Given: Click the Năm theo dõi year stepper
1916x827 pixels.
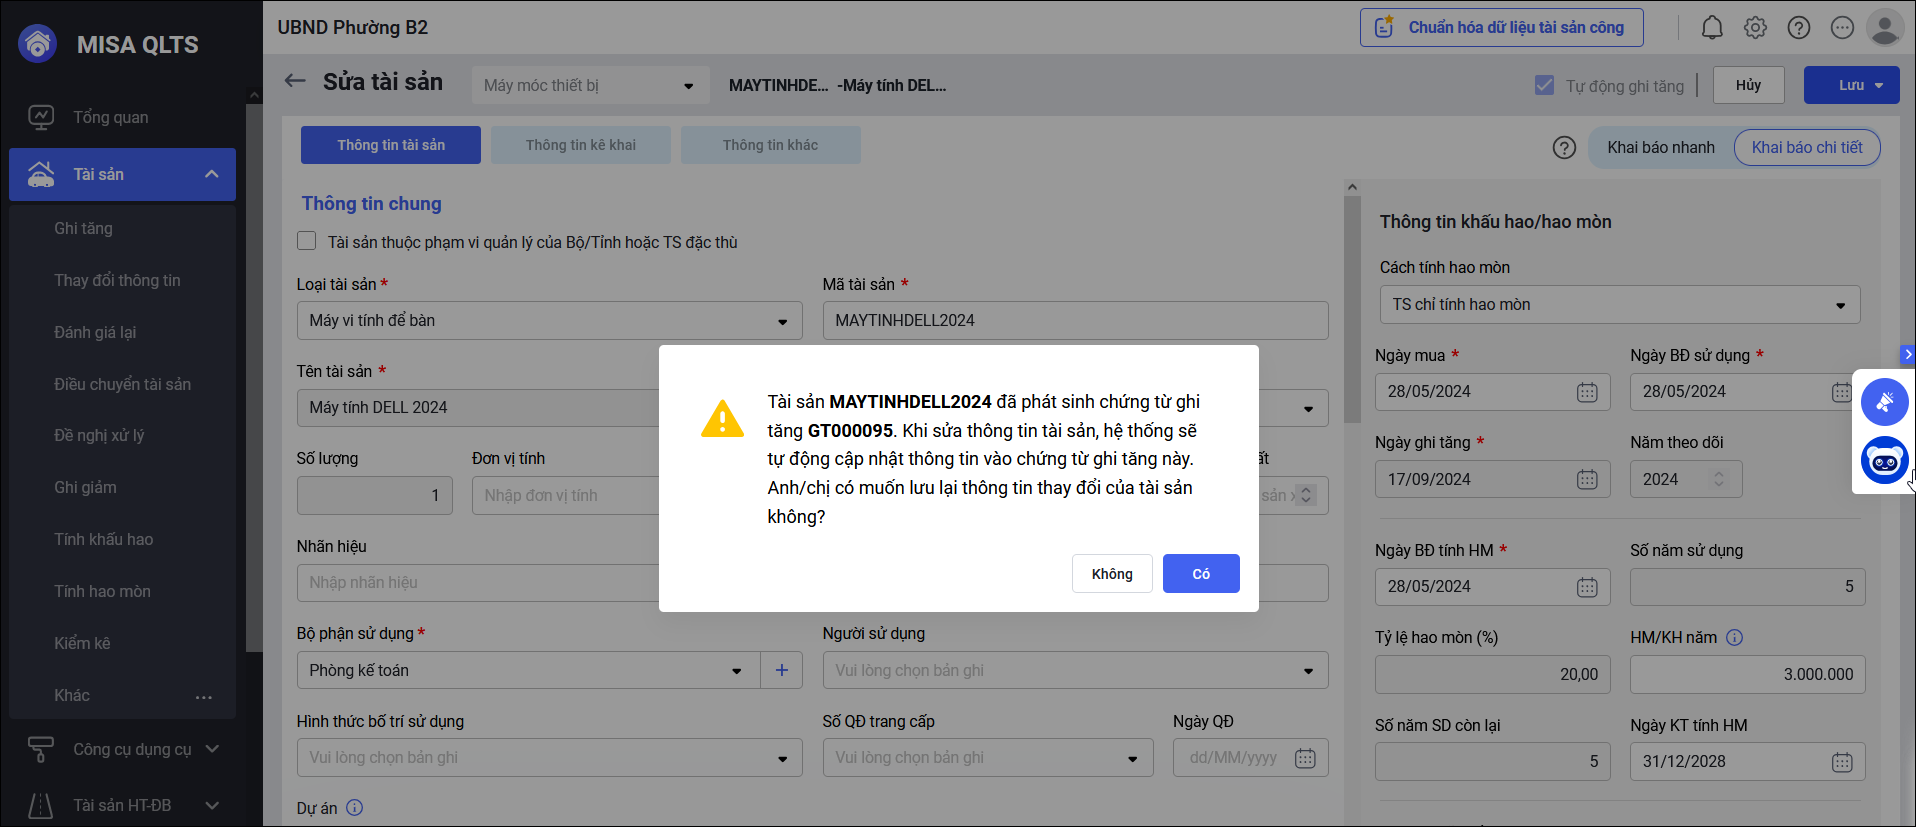Looking at the screenshot, I should 1719,479.
